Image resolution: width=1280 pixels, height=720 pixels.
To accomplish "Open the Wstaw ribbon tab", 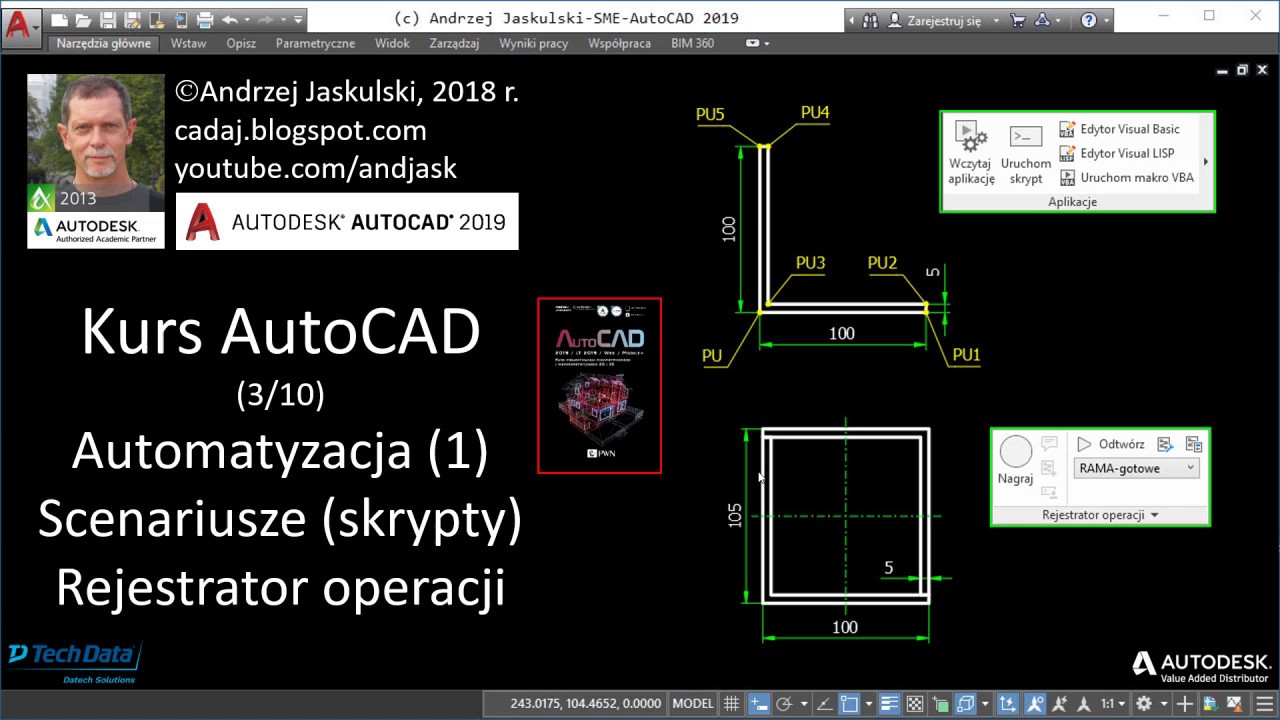I will [x=188, y=44].
